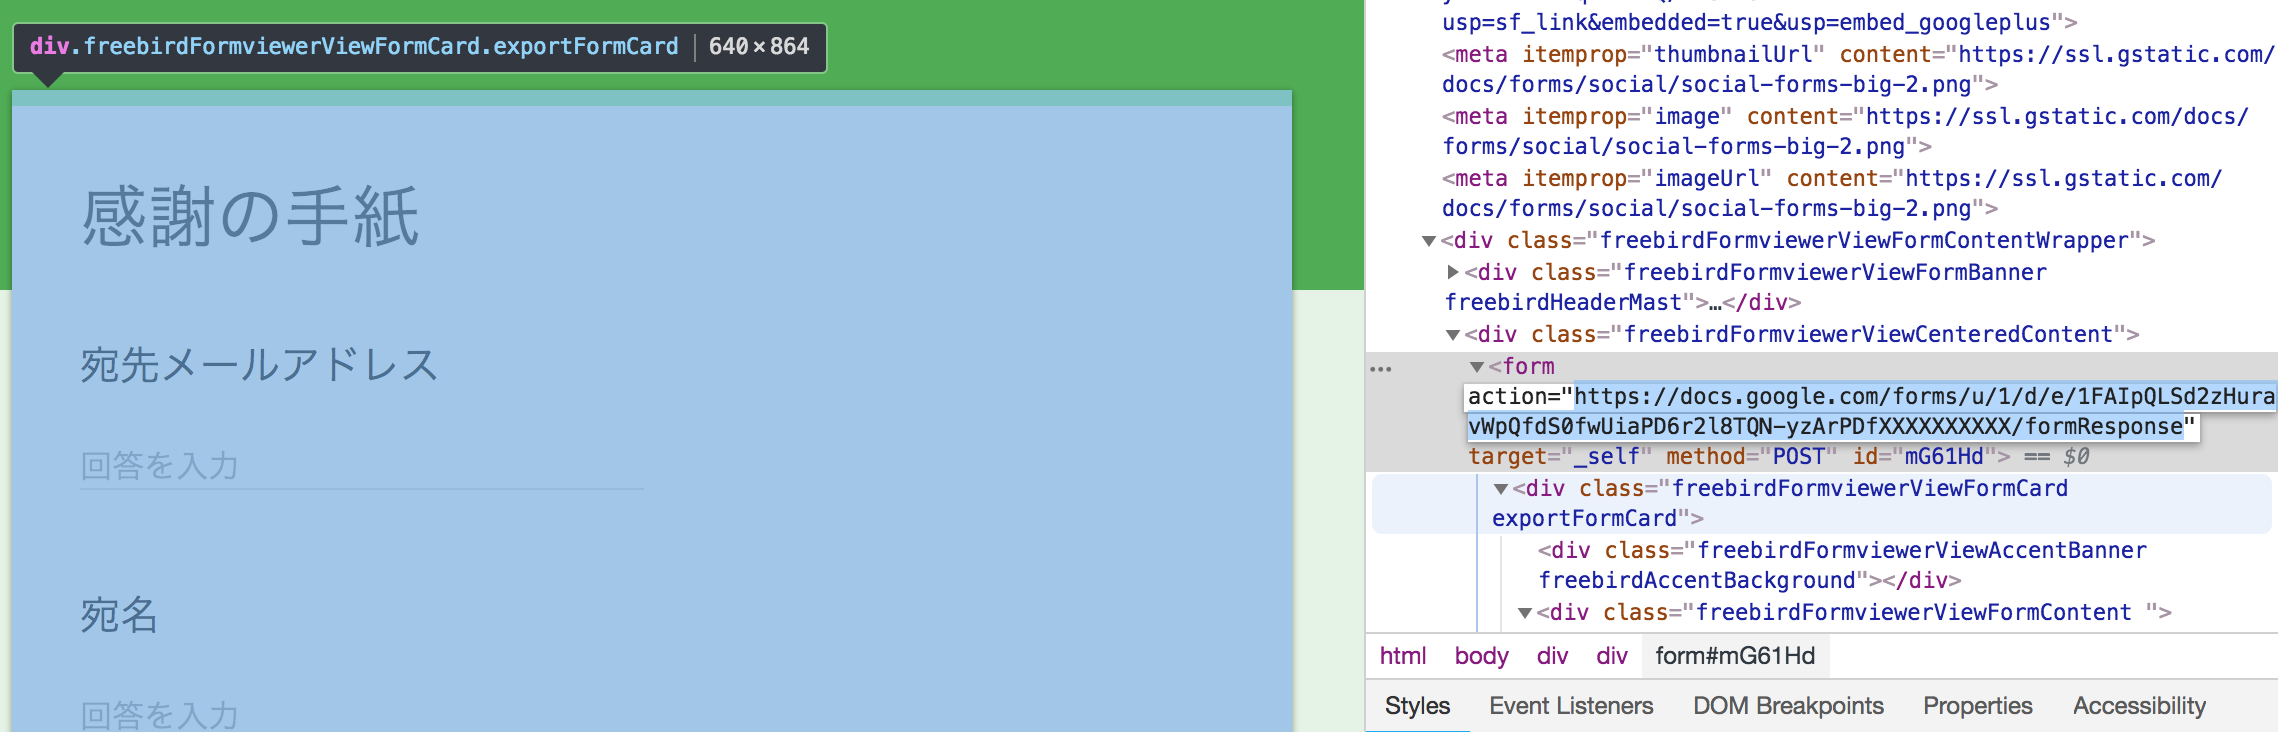Collapse the freebirdFormviewerViewCenteredContent div node
The image size is (2278, 732).
(x=1453, y=335)
